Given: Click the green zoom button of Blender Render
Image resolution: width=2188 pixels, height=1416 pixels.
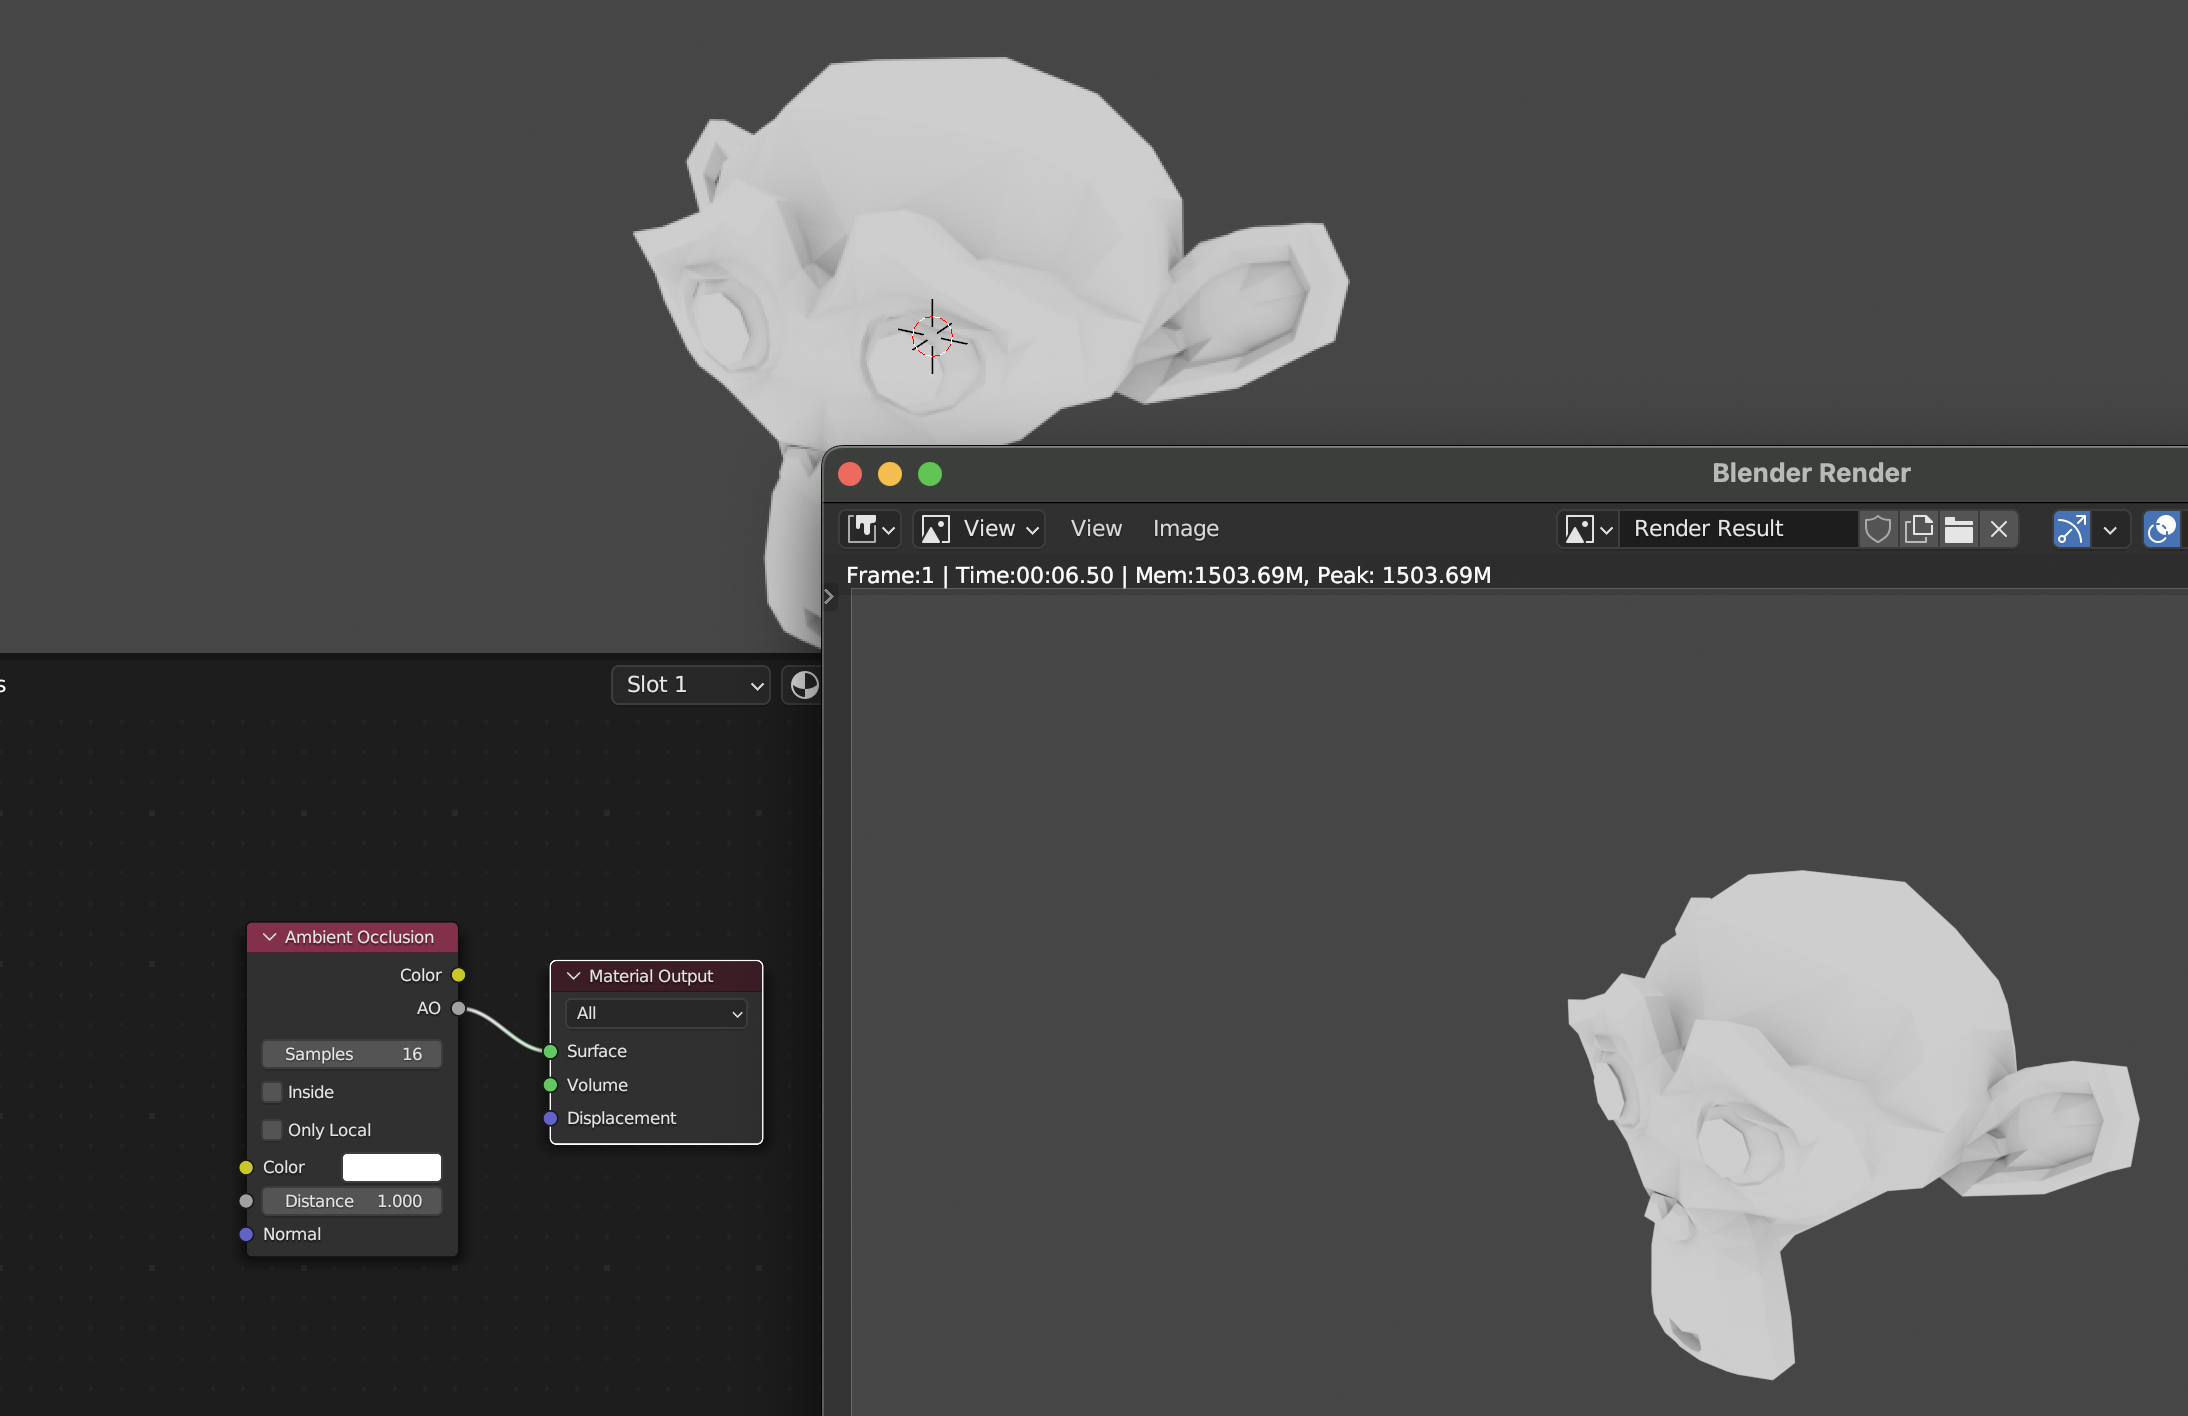Looking at the screenshot, I should click(x=930, y=474).
